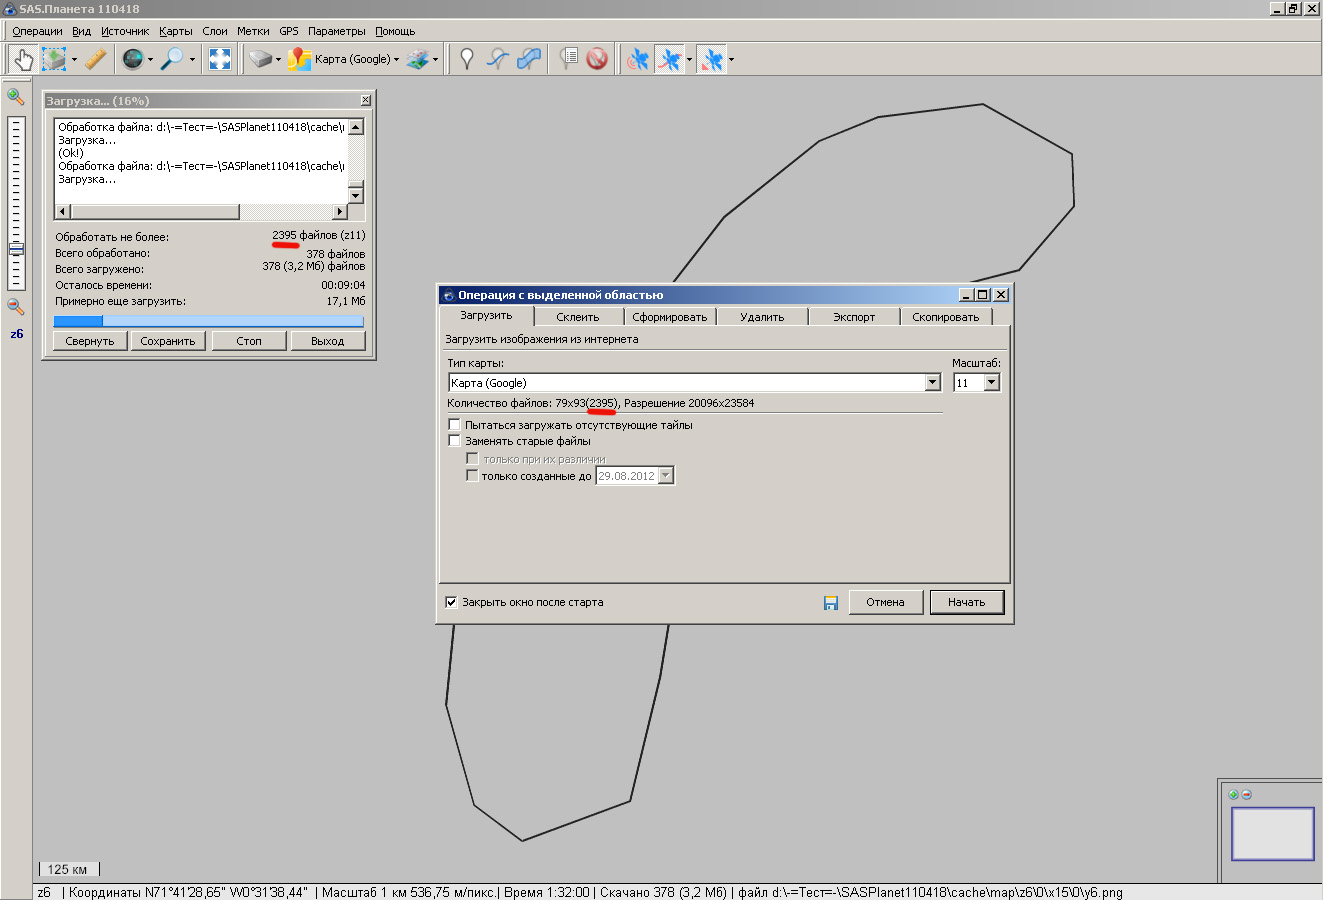Click 'Стоп' in the download window
This screenshot has height=900, width=1324.
click(249, 341)
